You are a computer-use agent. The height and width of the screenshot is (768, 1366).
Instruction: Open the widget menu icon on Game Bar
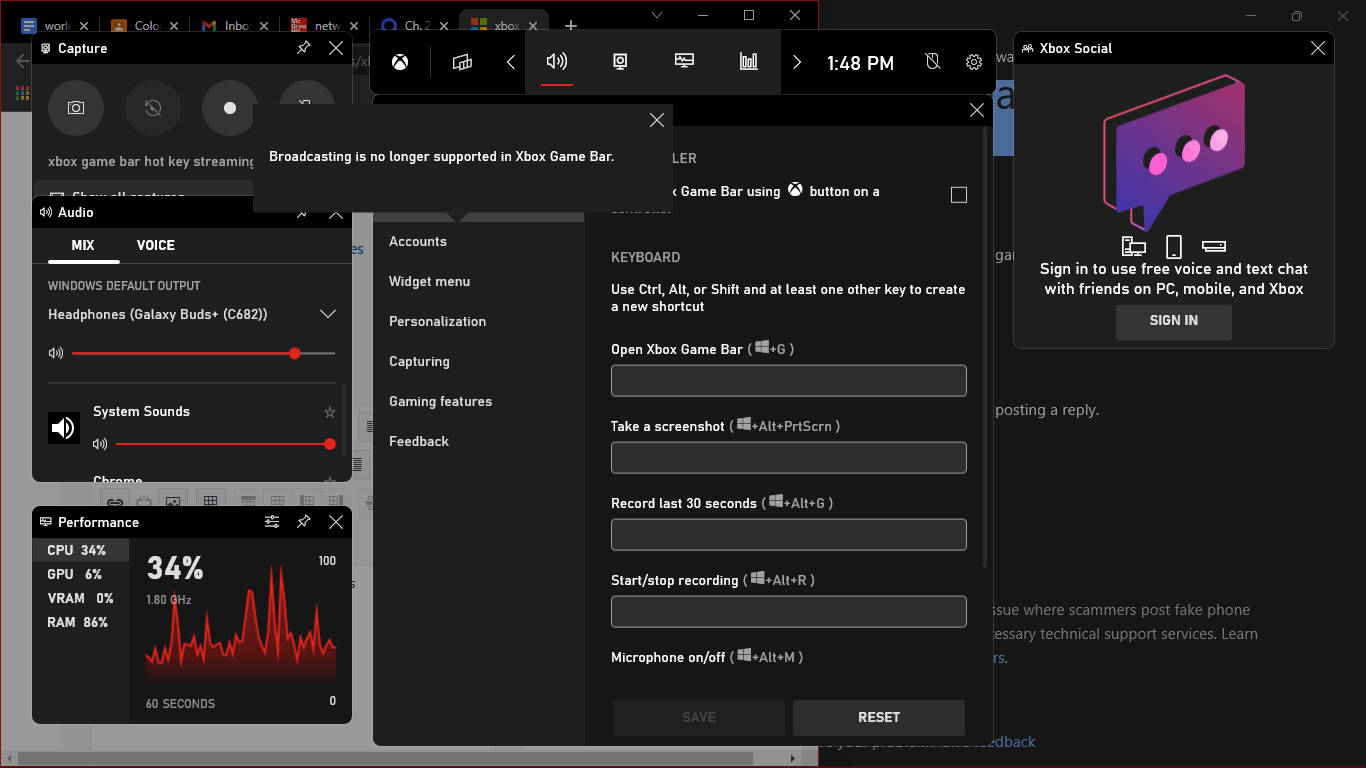(462, 62)
